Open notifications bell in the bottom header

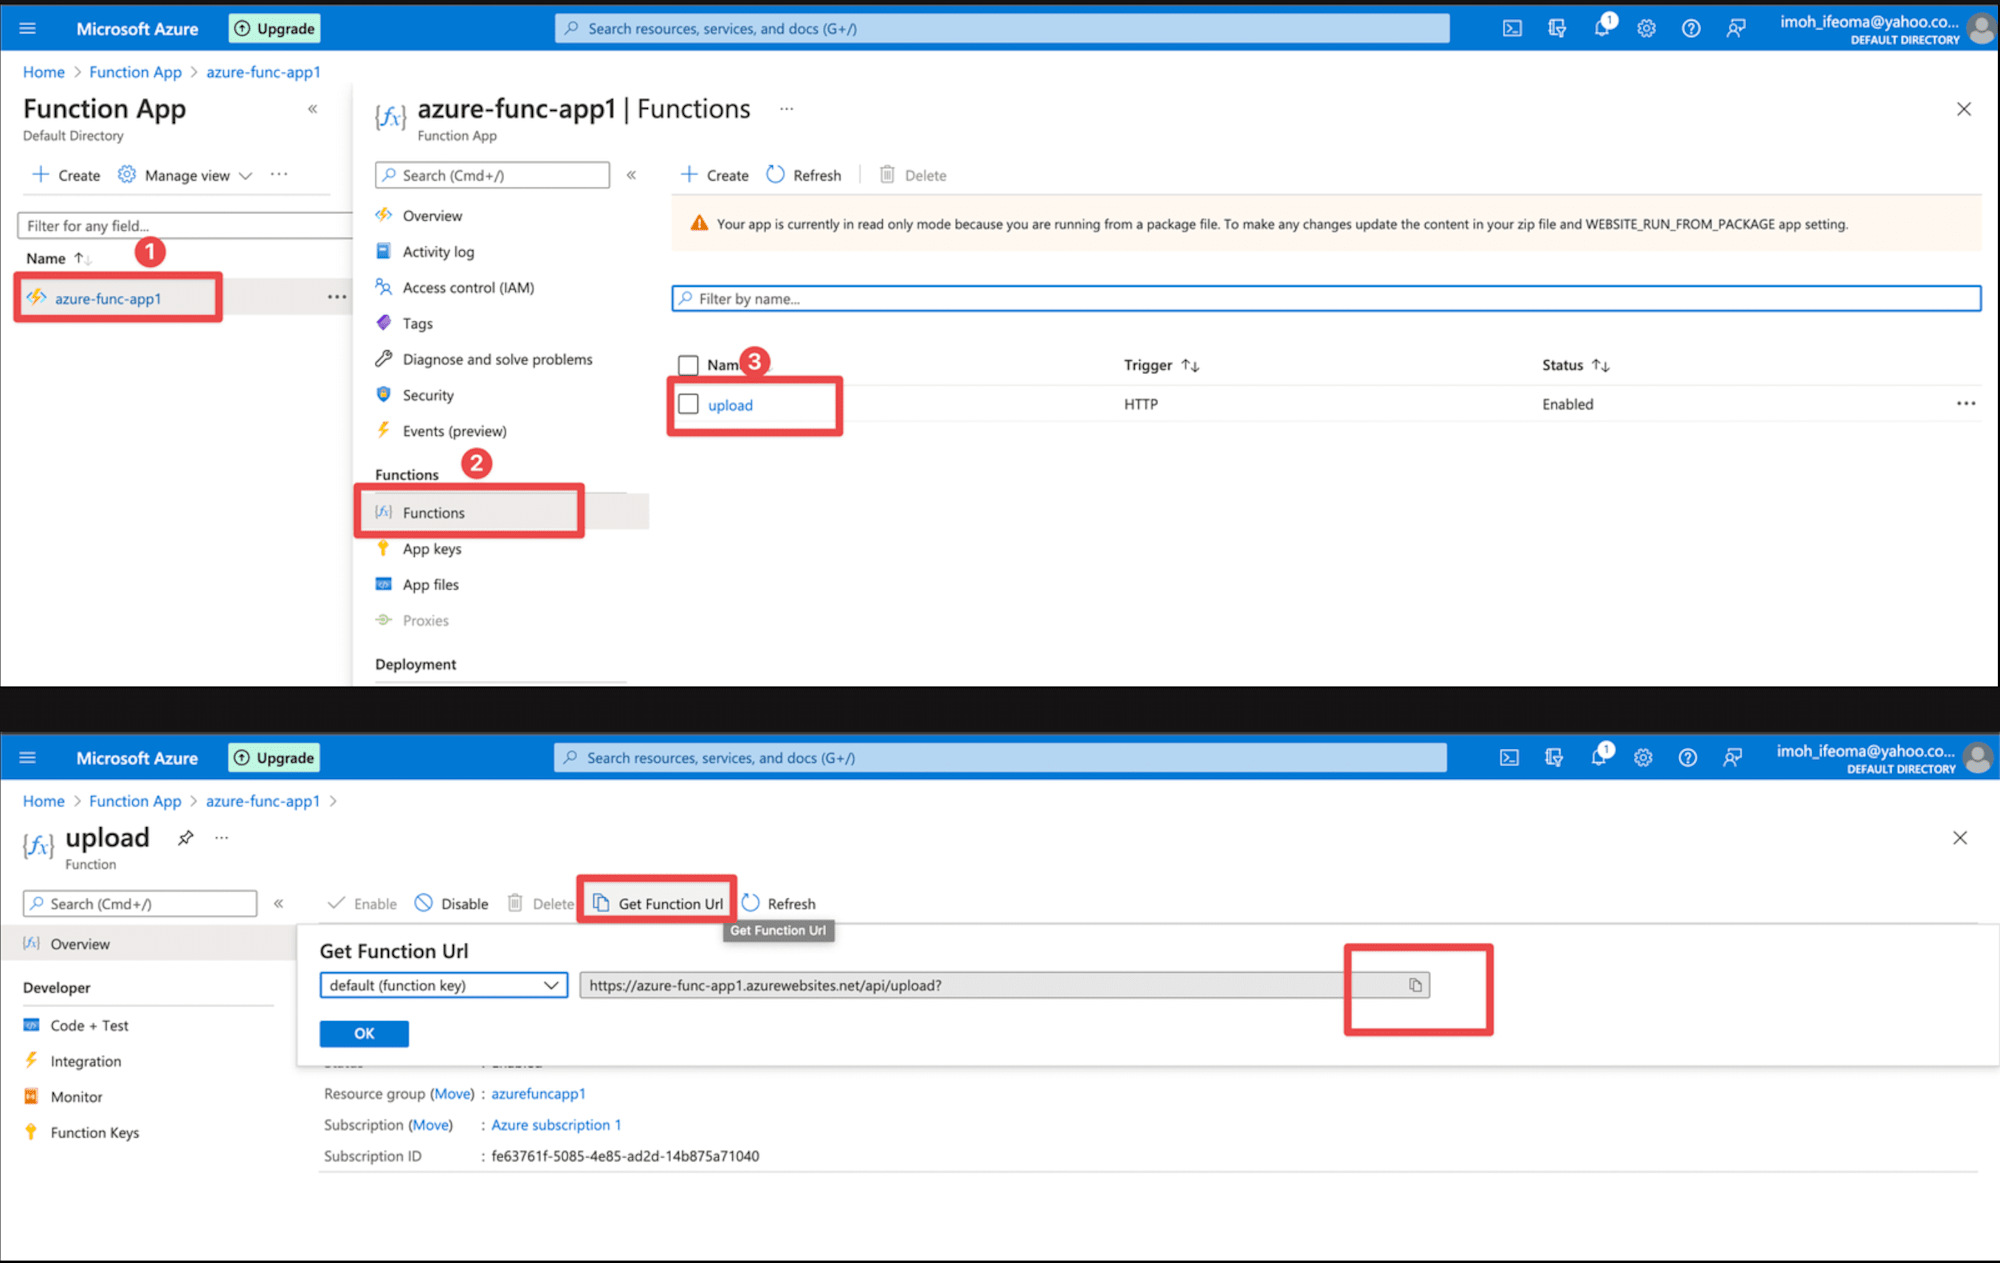pyautogui.click(x=1599, y=756)
